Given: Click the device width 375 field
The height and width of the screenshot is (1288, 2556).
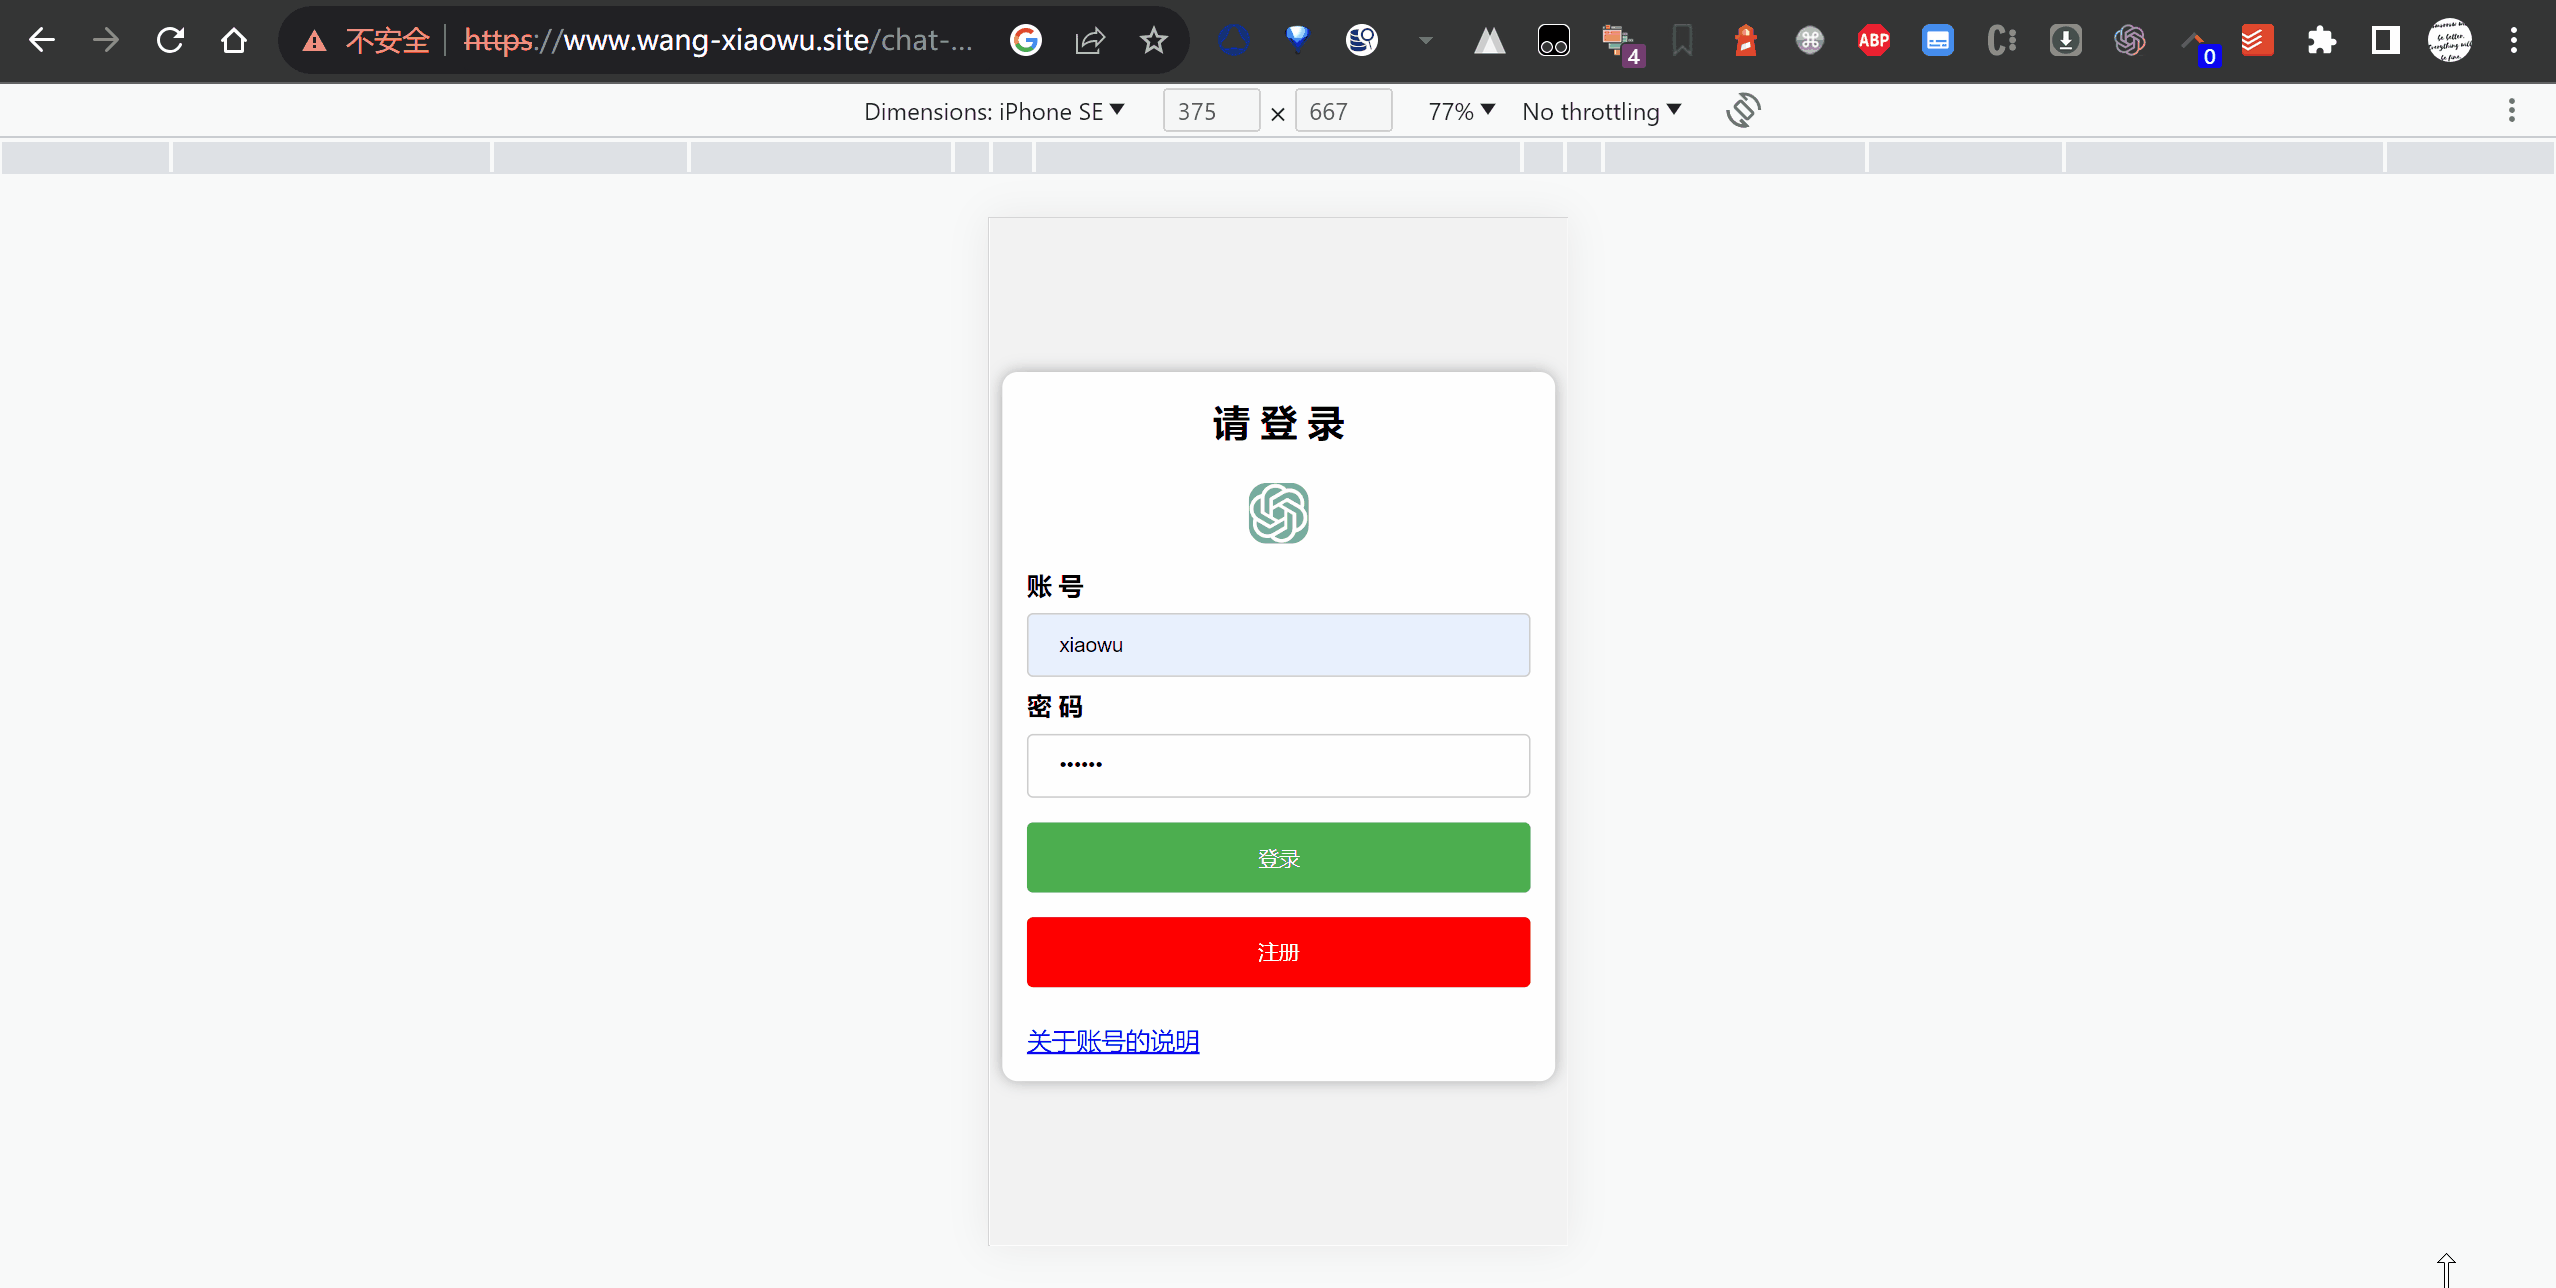Looking at the screenshot, I should 1210,111.
